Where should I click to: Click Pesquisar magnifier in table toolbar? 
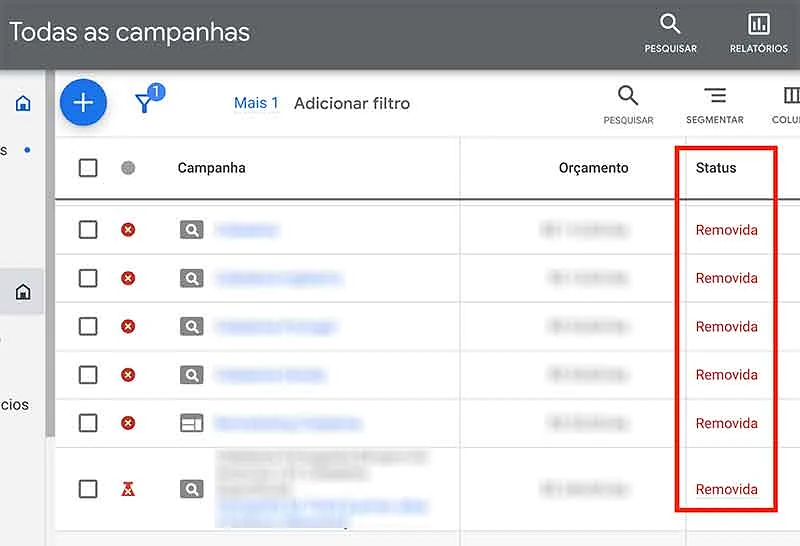click(x=628, y=105)
